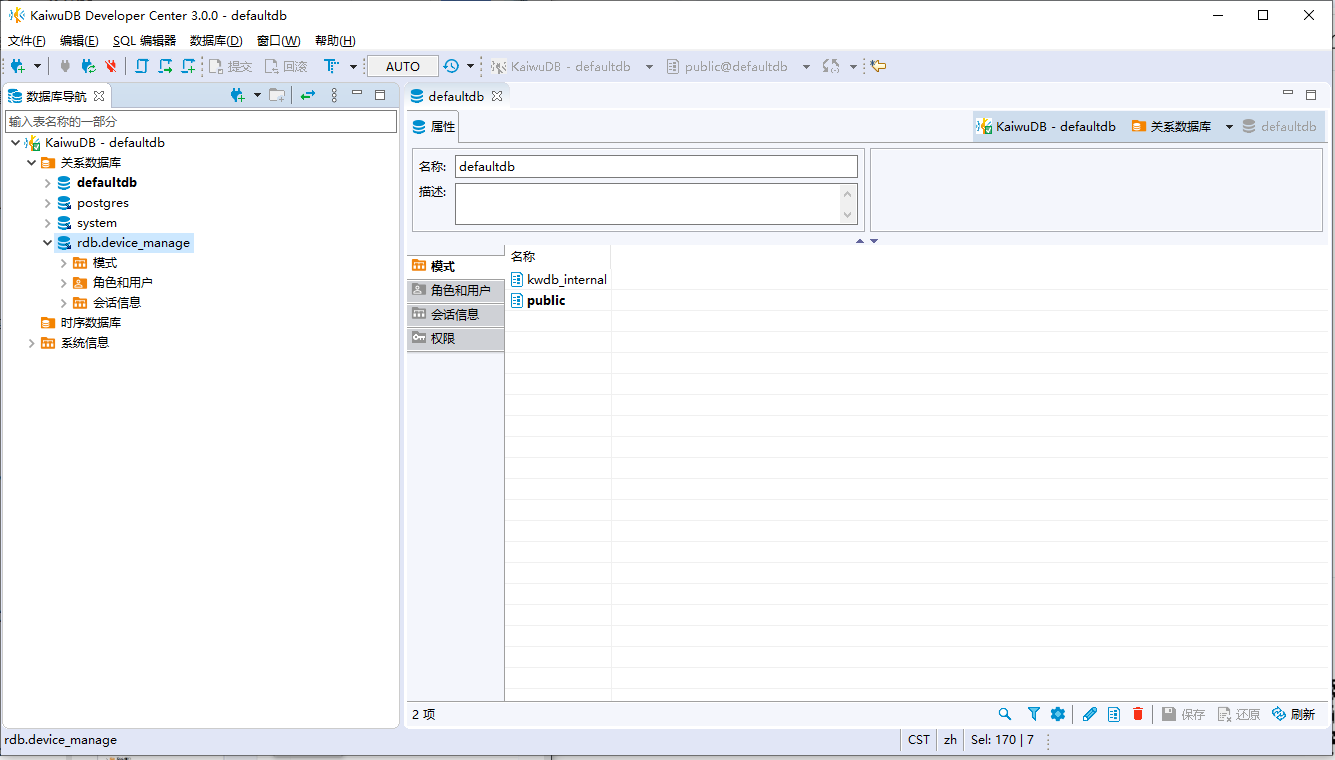Screen dimensions: 1335x760
Task: Select the public schema row
Action: pyautogui.click(x=538, y=300)
